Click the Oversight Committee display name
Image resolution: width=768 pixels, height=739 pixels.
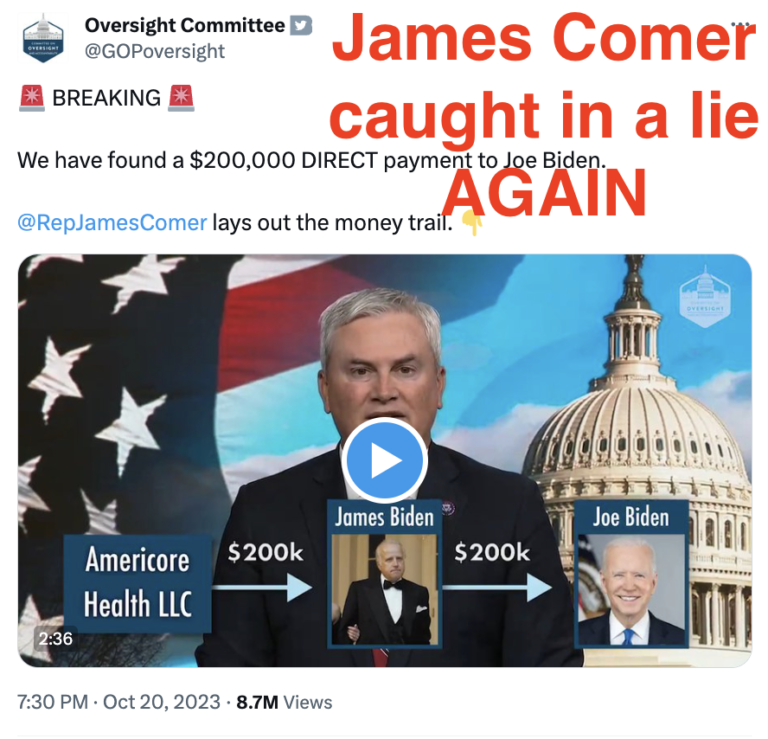click(185, 25)
